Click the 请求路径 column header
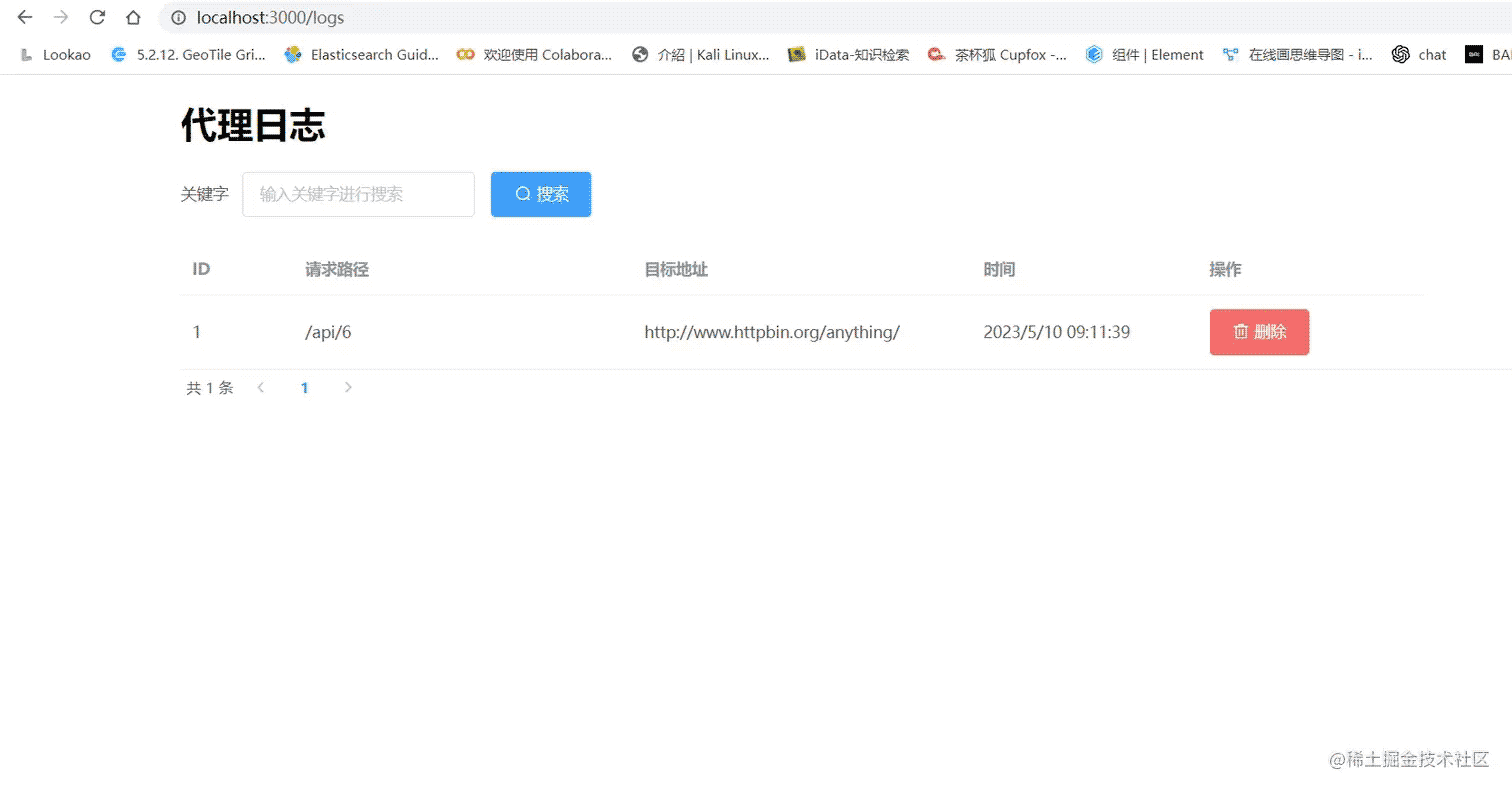 pos(337,269)
